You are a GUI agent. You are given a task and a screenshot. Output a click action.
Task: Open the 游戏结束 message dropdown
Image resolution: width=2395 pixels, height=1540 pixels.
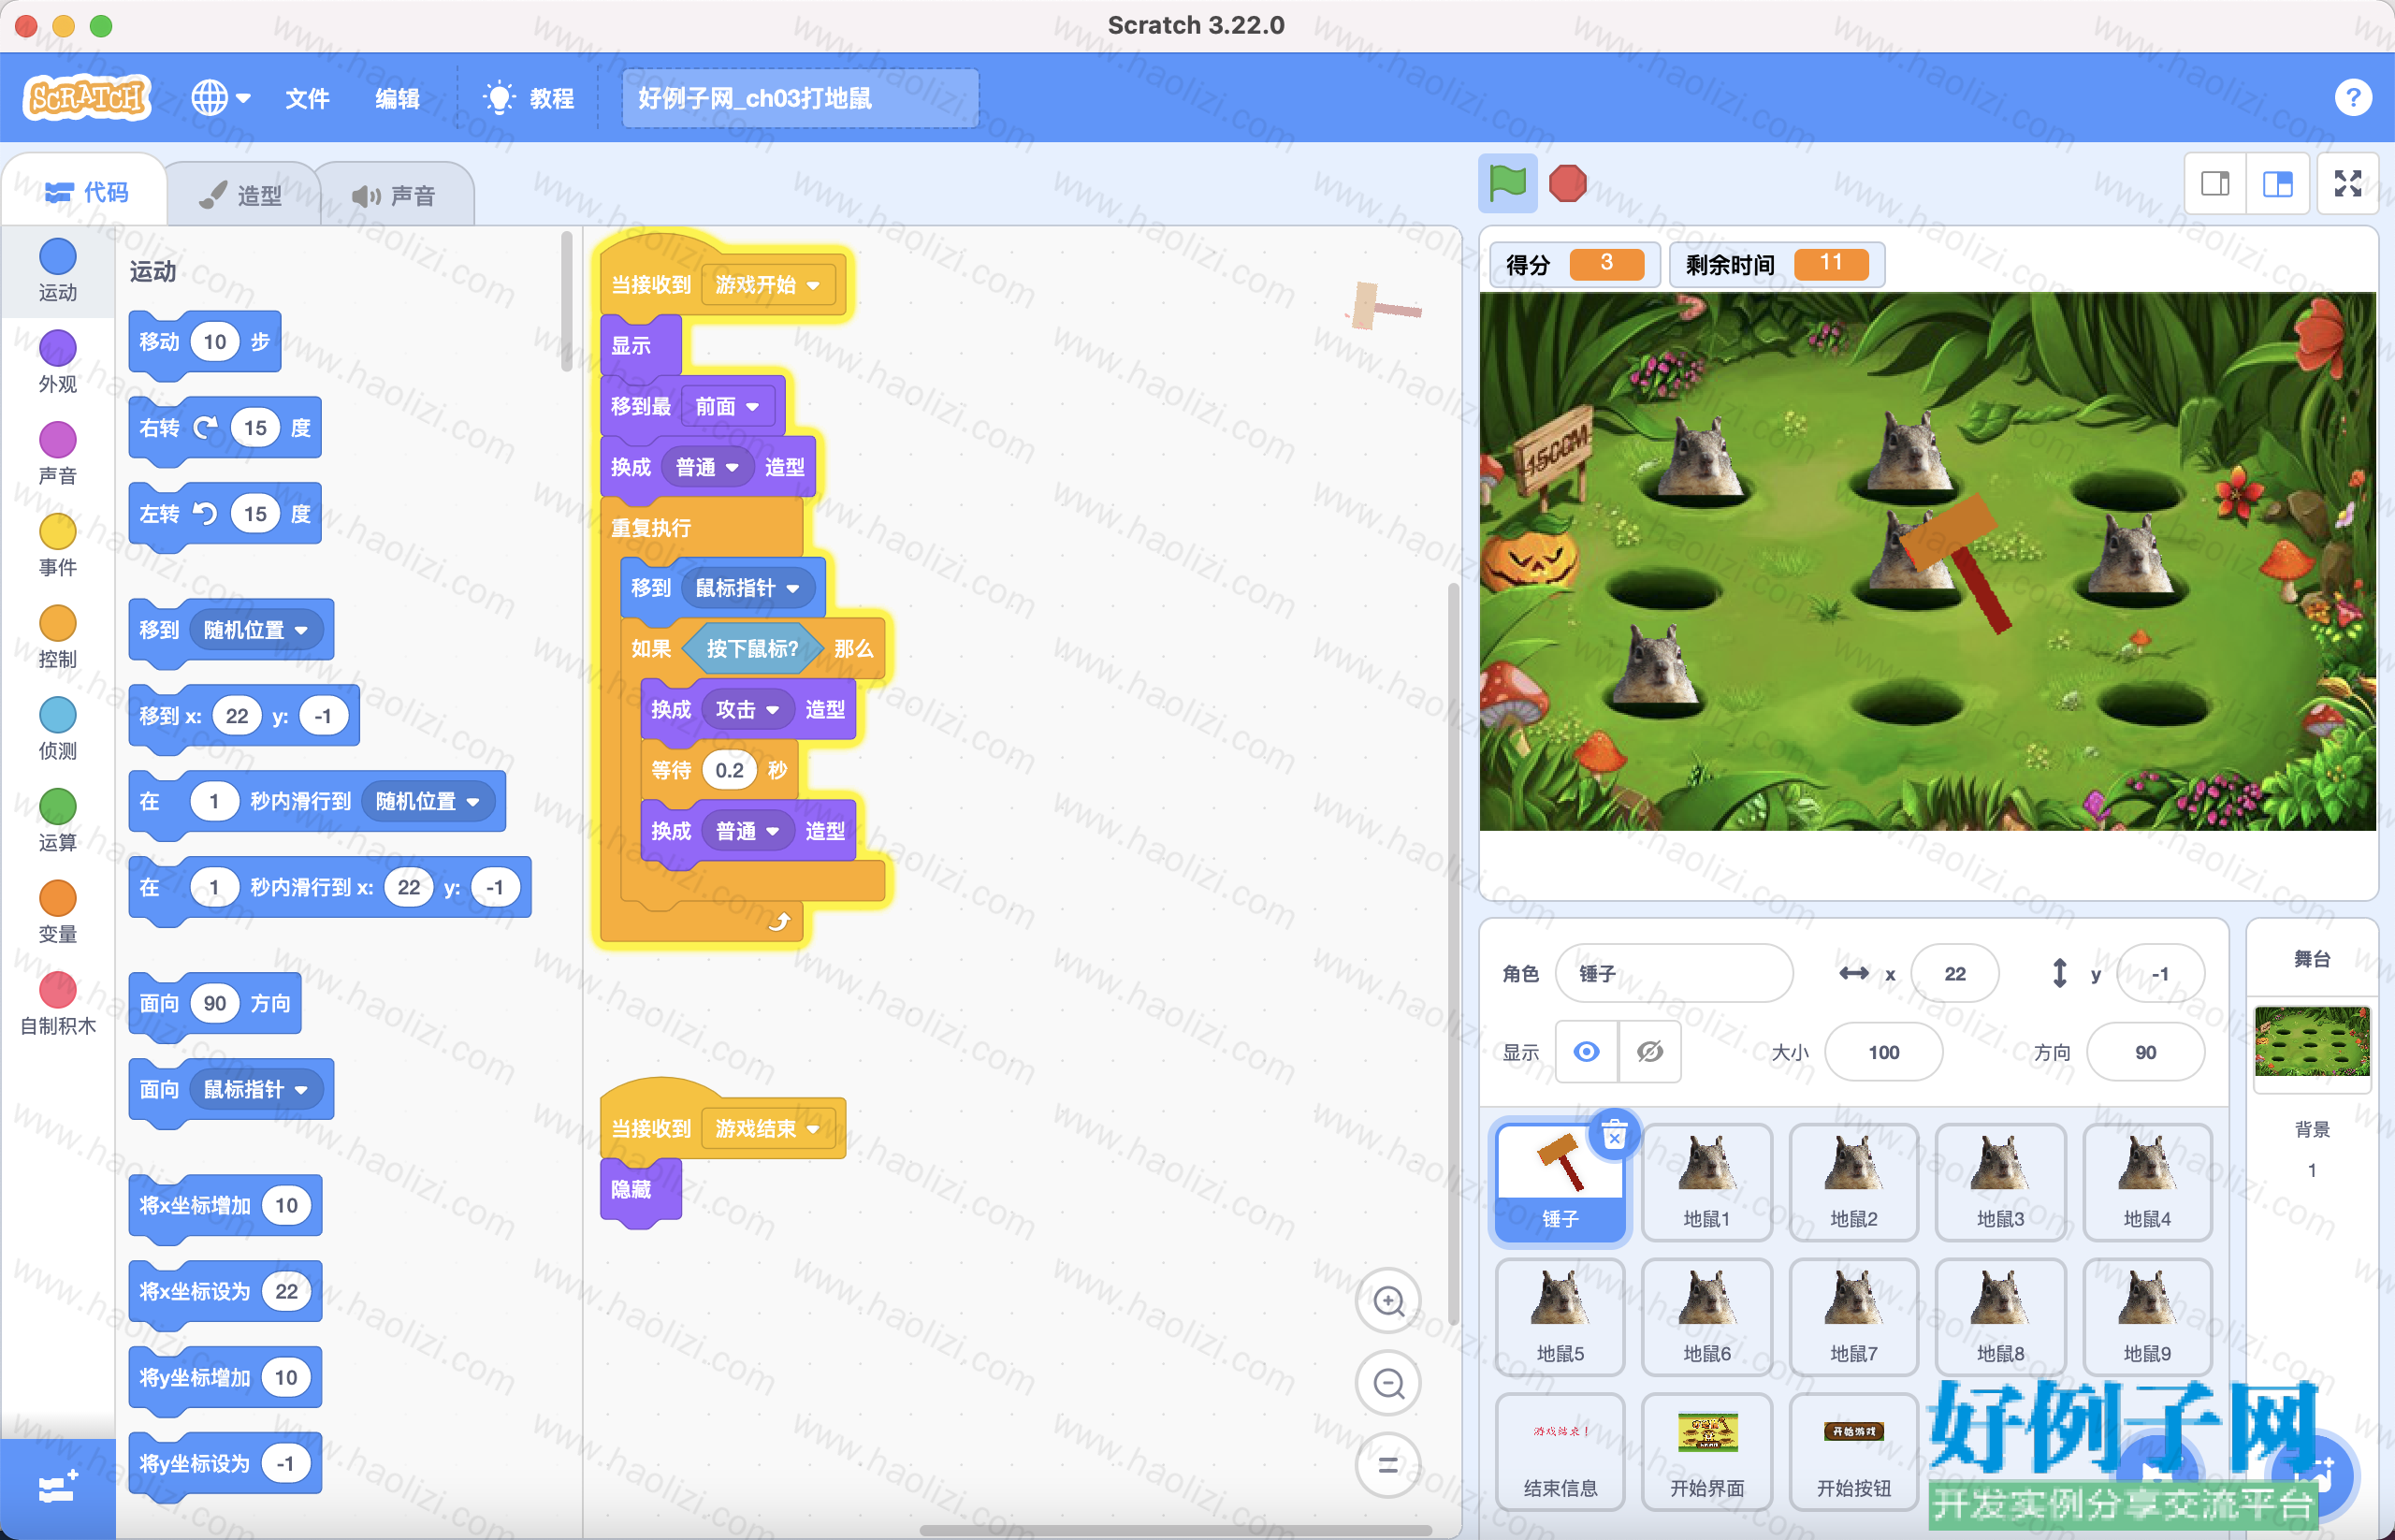pyautogui.click(x=766, y=1129)
